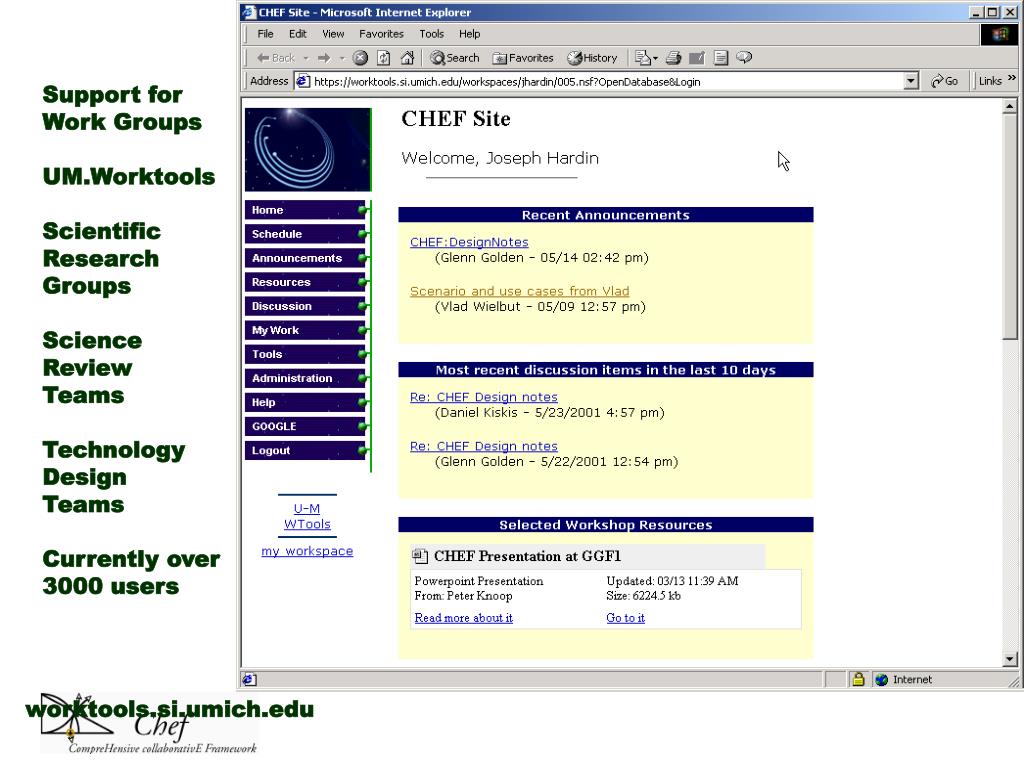
Task: Click the Internet zone globe icon
Action: coord(882,680)
